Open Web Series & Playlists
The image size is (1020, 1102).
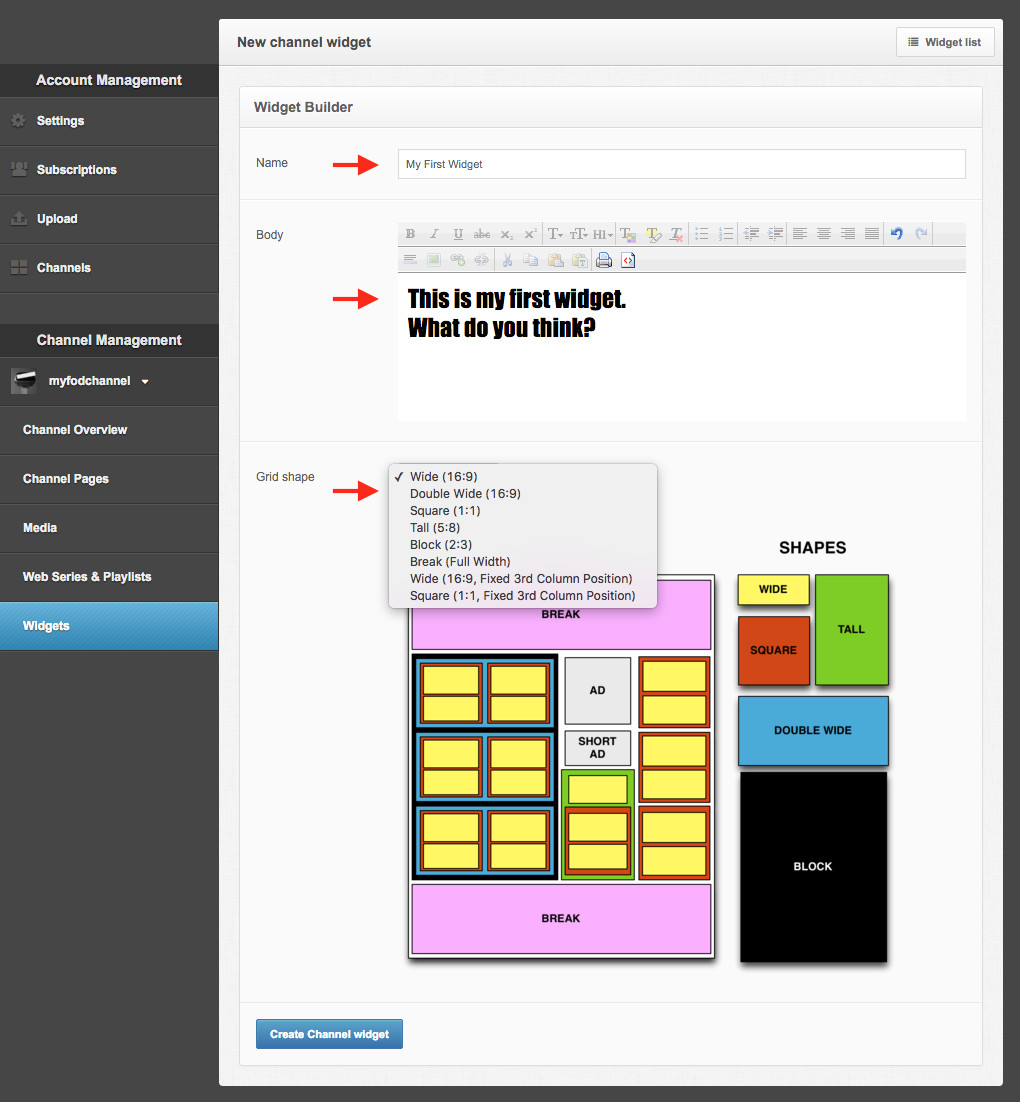pyautogui.click(x=109, y=577)
